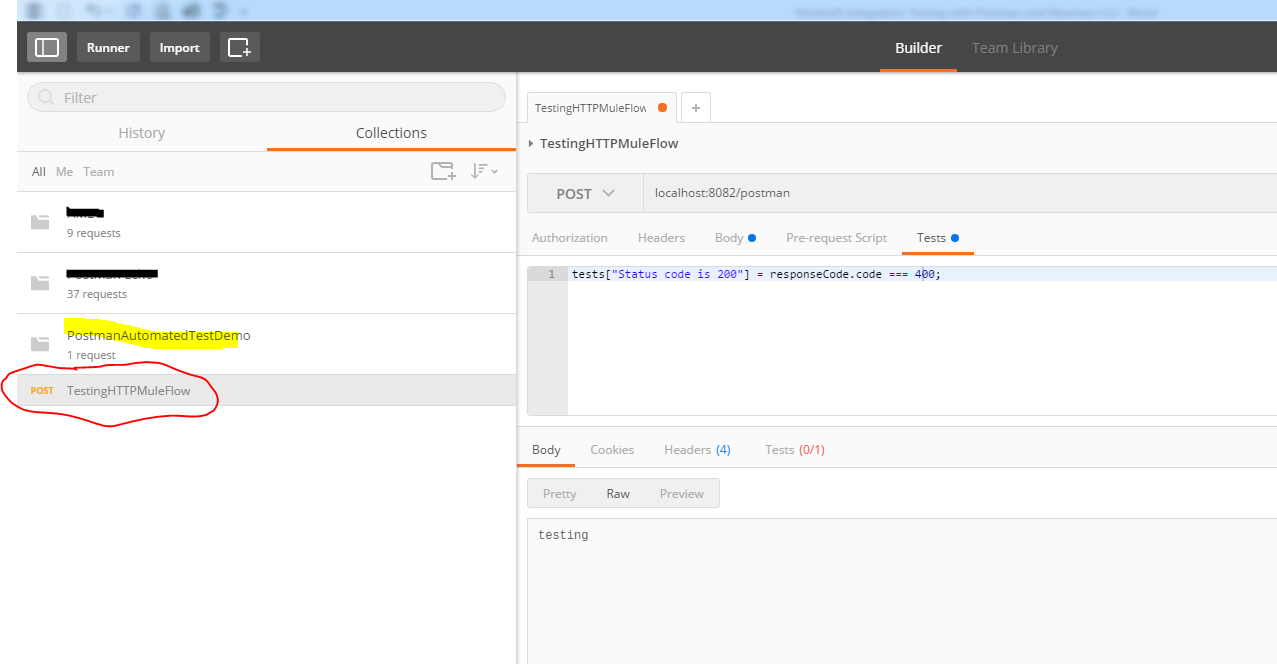Open the POST method dropdown

coord(585,193)
